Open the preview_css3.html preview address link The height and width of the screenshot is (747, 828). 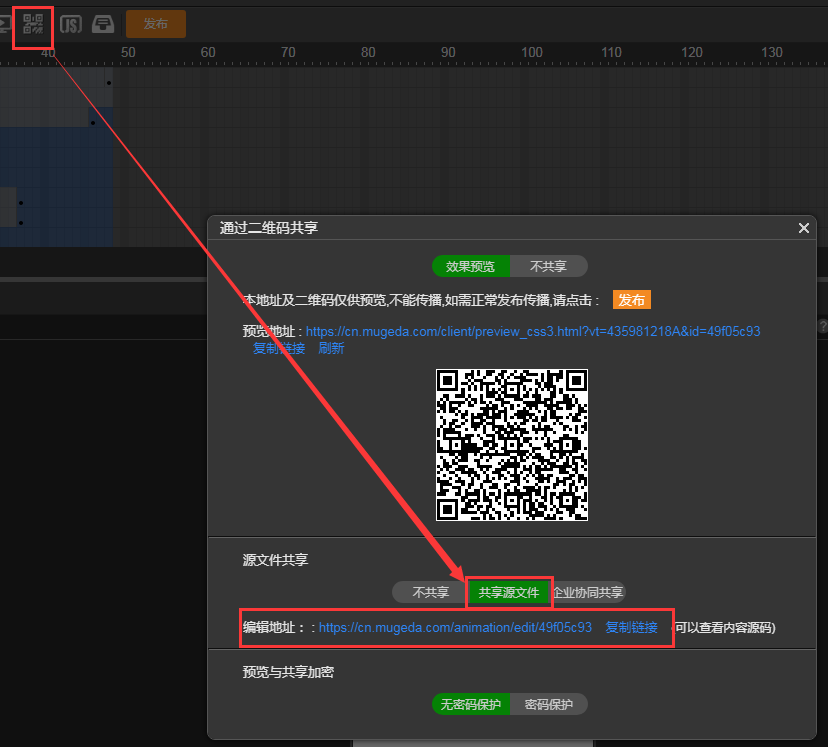pos(533,332)
